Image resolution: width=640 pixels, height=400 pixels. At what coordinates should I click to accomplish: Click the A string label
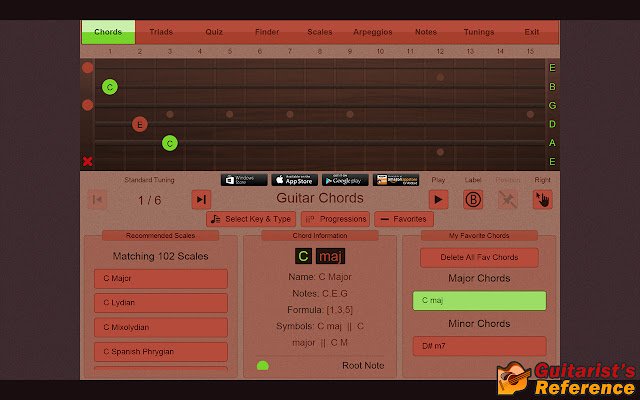tap(552, 143)
